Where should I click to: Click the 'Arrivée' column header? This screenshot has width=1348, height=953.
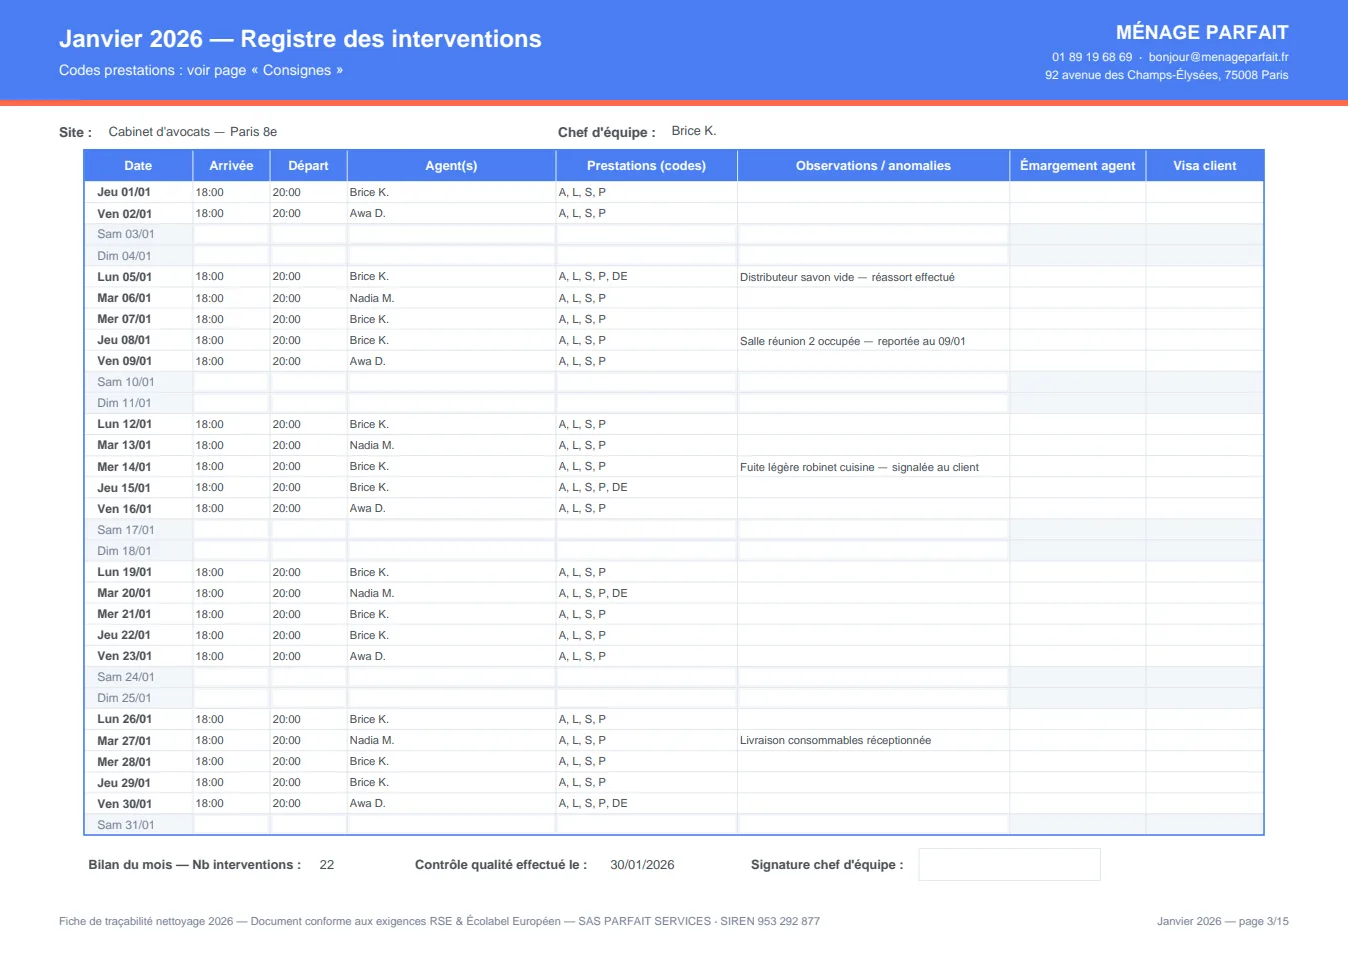point(231,166)
